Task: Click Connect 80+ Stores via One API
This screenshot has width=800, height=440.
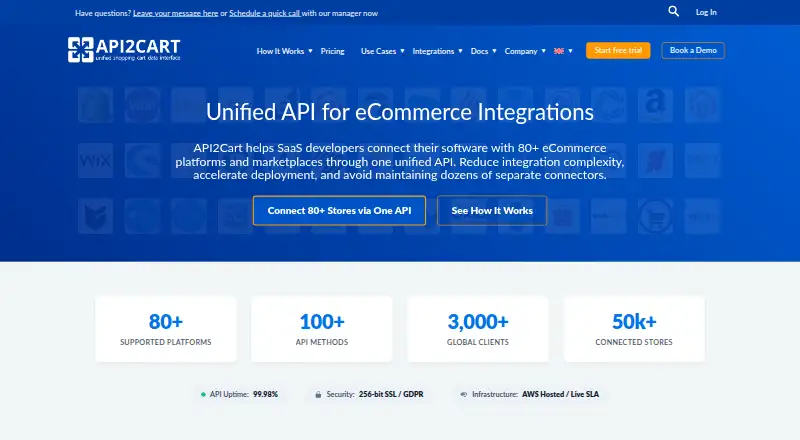Action: click(339, 210)
